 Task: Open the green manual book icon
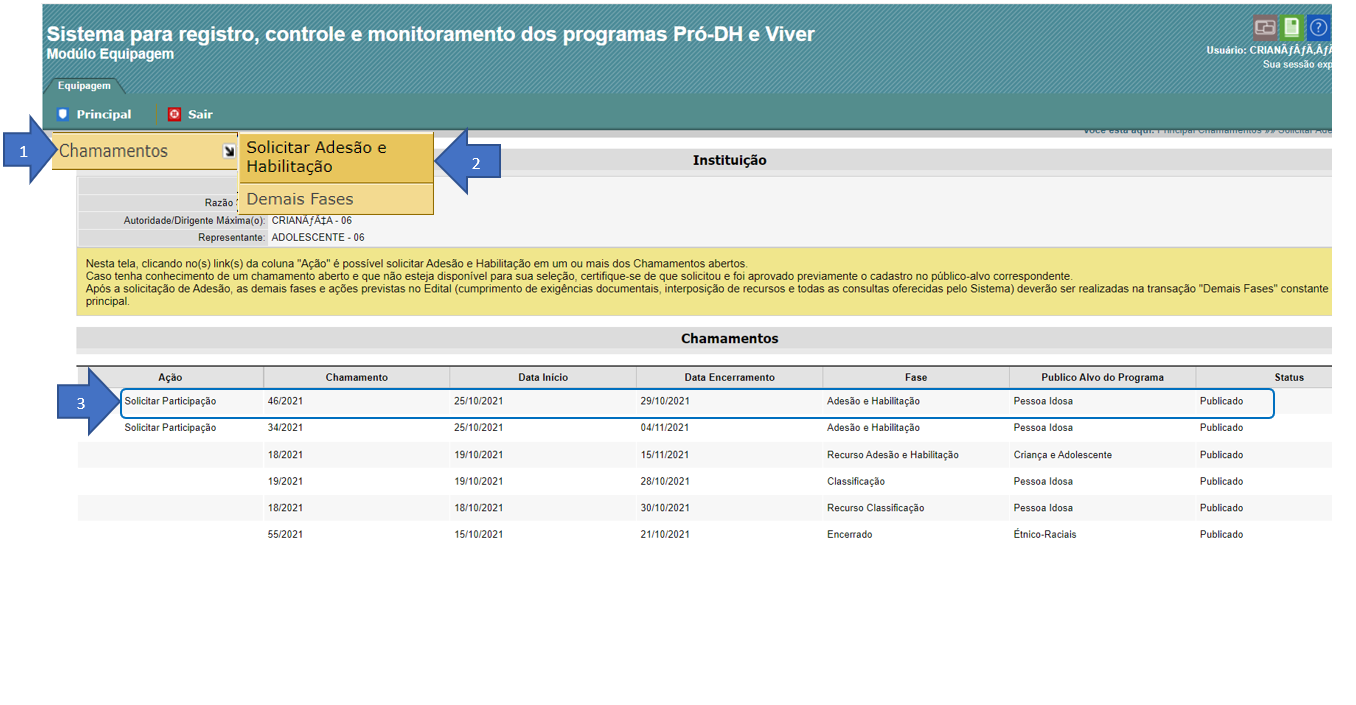tap(1291, 28)
